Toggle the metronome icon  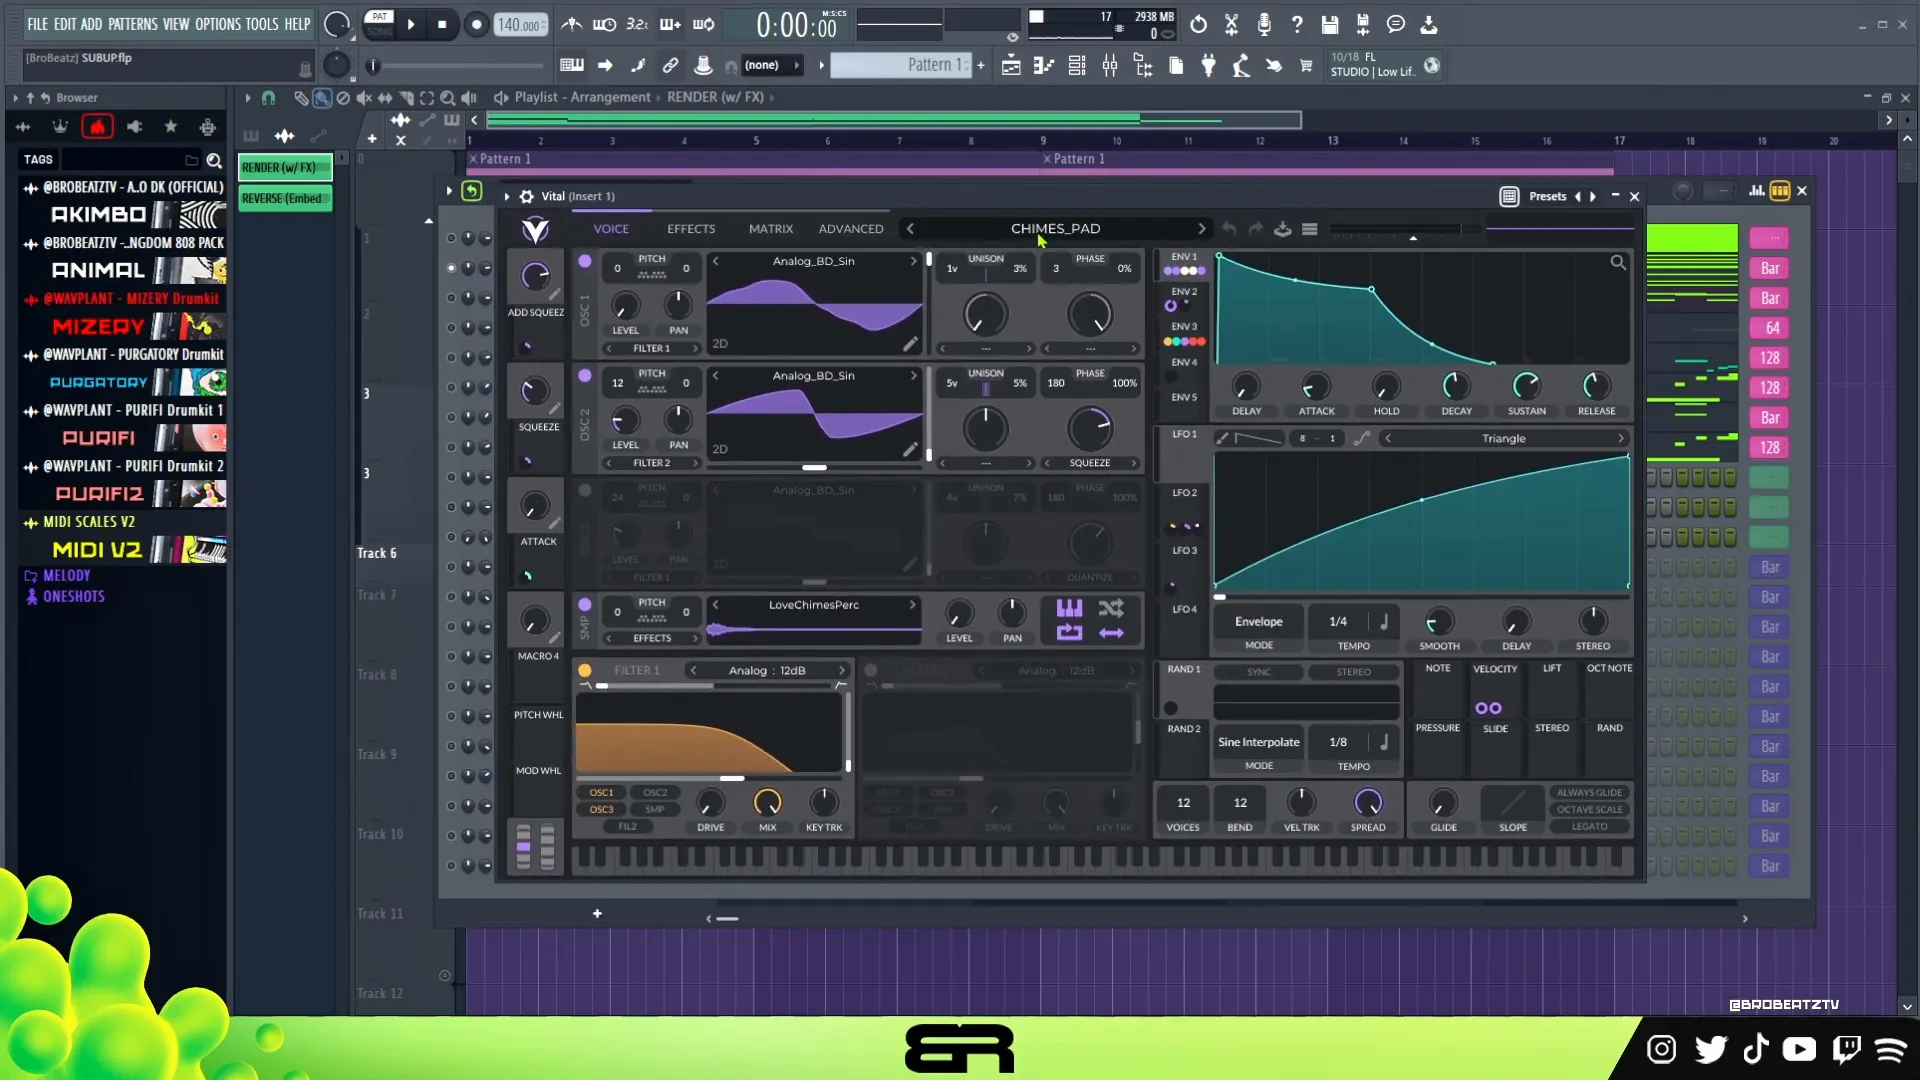(x=571, y=24)
